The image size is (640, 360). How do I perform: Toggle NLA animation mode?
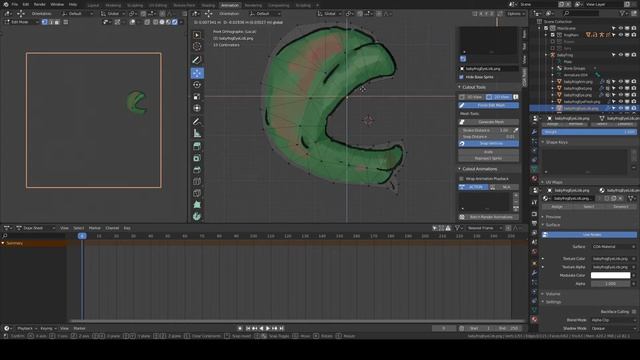tap(503, 187)
